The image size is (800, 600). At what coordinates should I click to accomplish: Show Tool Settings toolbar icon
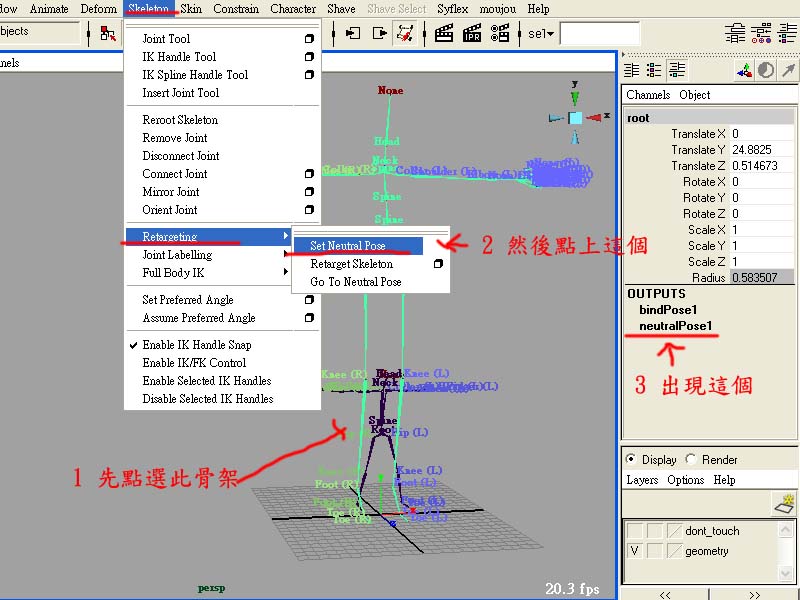(761, 34)
